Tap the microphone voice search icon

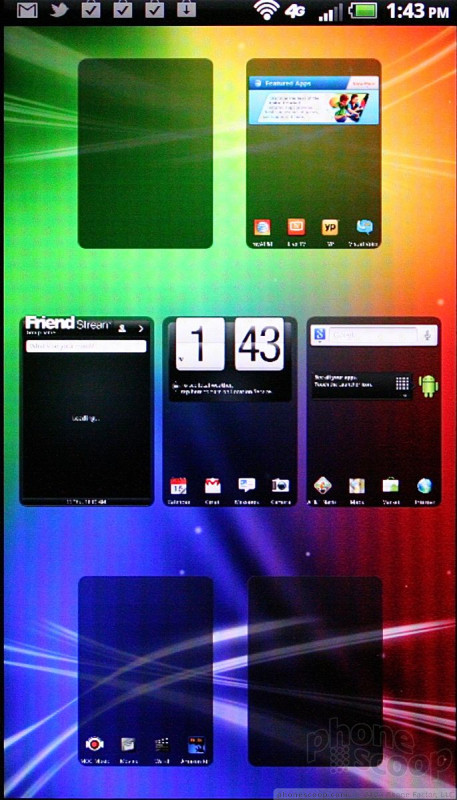[429, 335]
